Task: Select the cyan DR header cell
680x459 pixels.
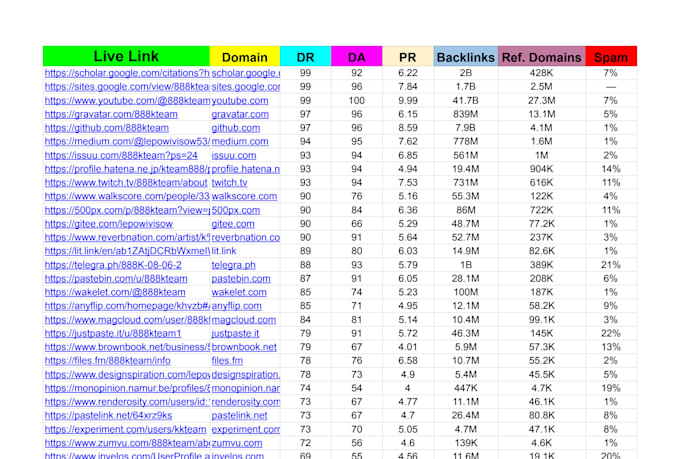Action: point(306,56)
